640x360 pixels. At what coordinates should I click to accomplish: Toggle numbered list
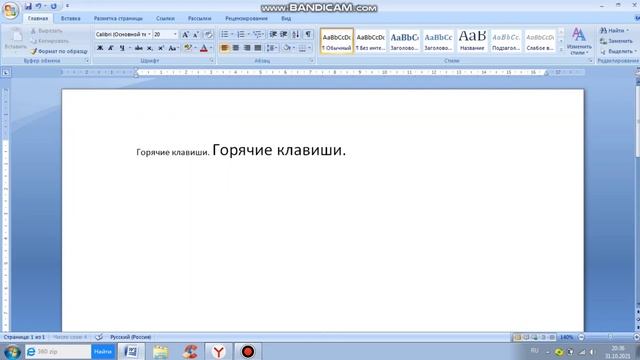[241, 35]
